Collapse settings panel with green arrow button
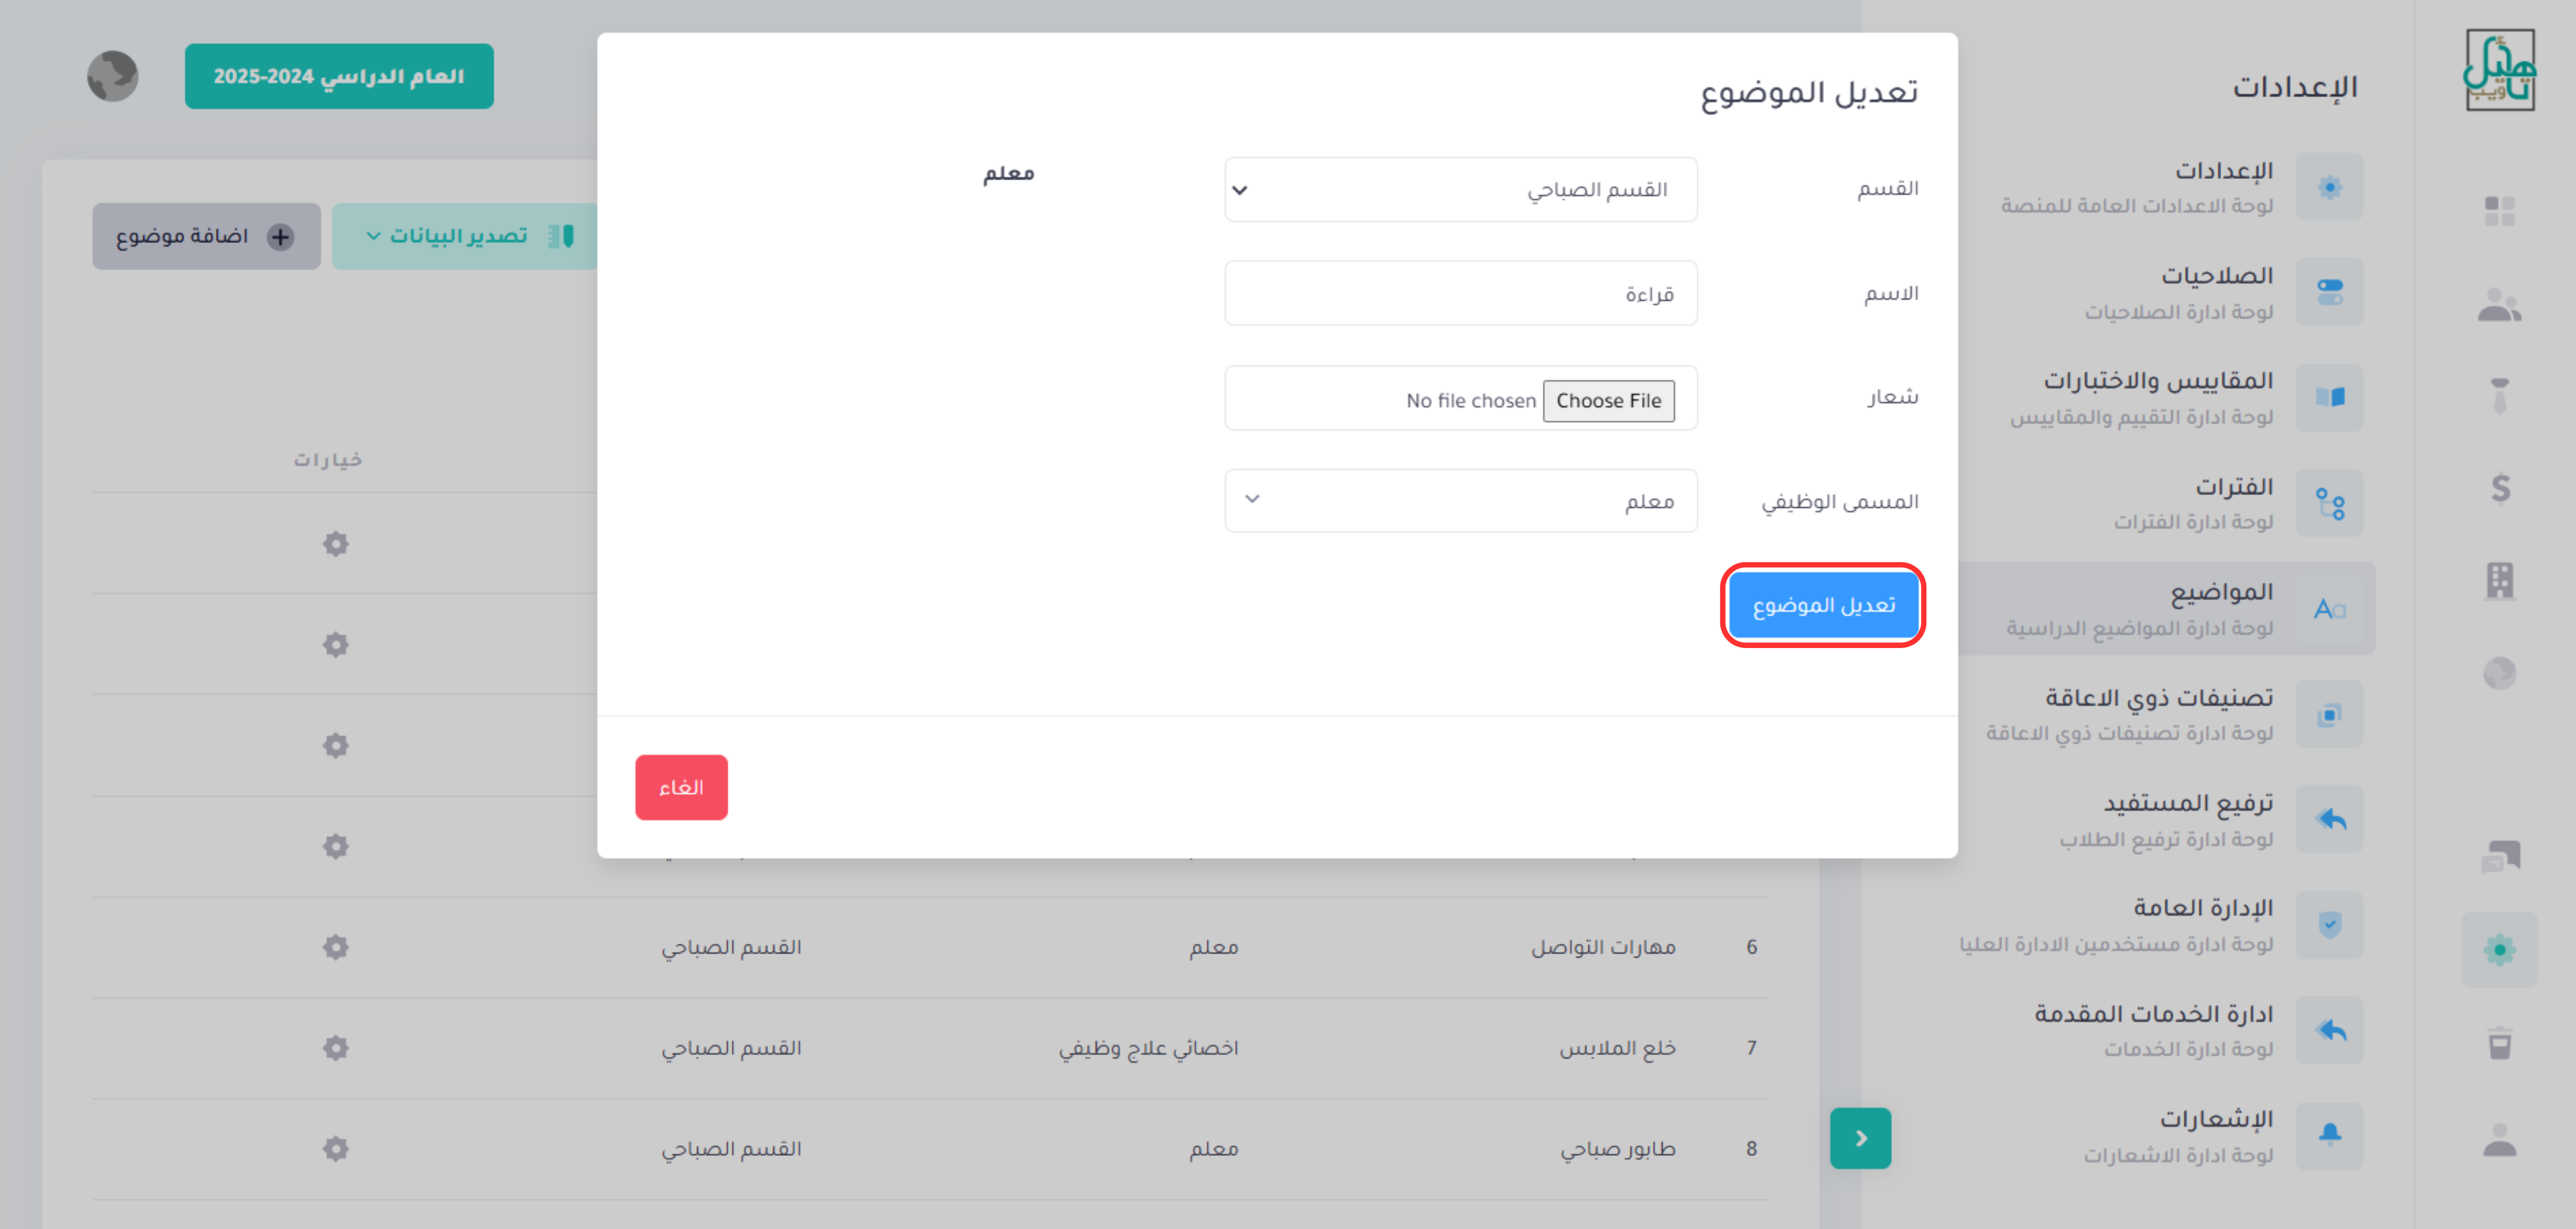Viewport: 2576px width, 1229px height. (x=1860, y=1138)
